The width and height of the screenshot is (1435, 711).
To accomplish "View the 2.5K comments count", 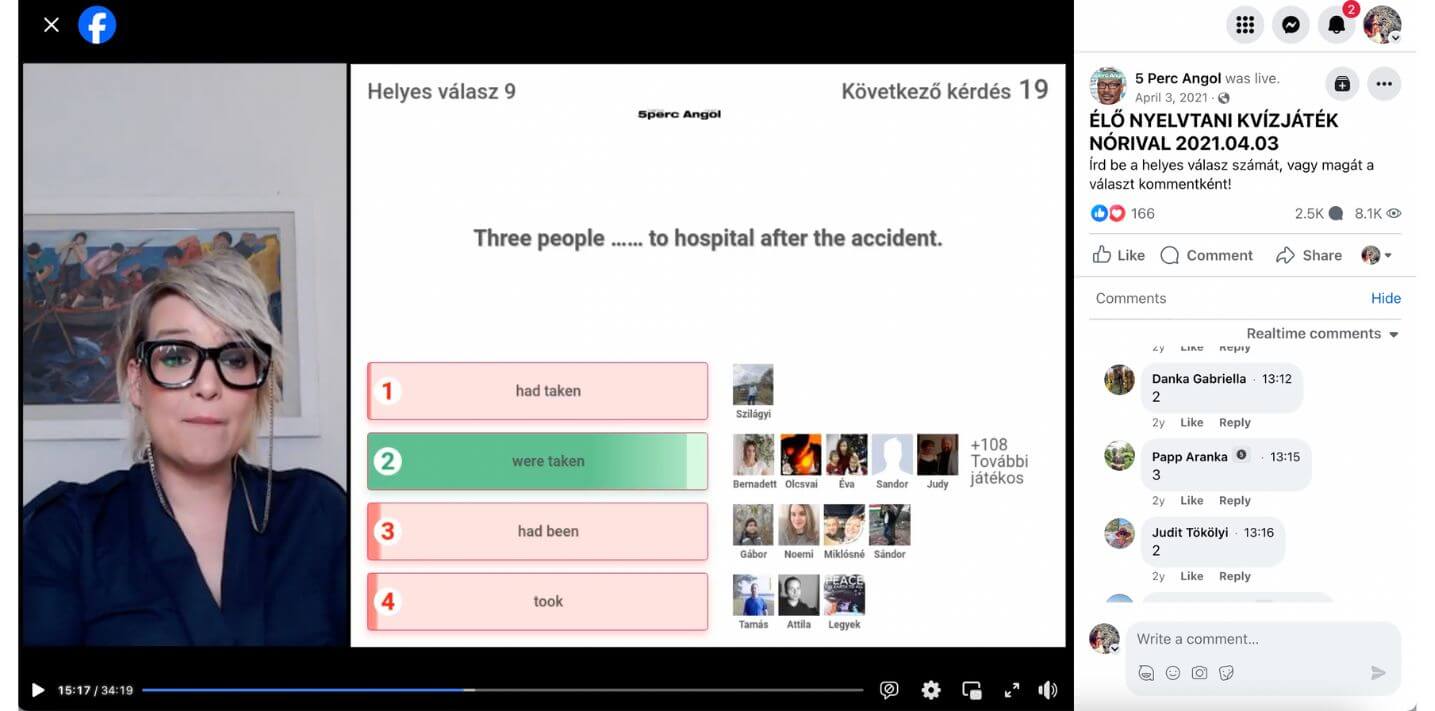I will tap(1317, 213).
